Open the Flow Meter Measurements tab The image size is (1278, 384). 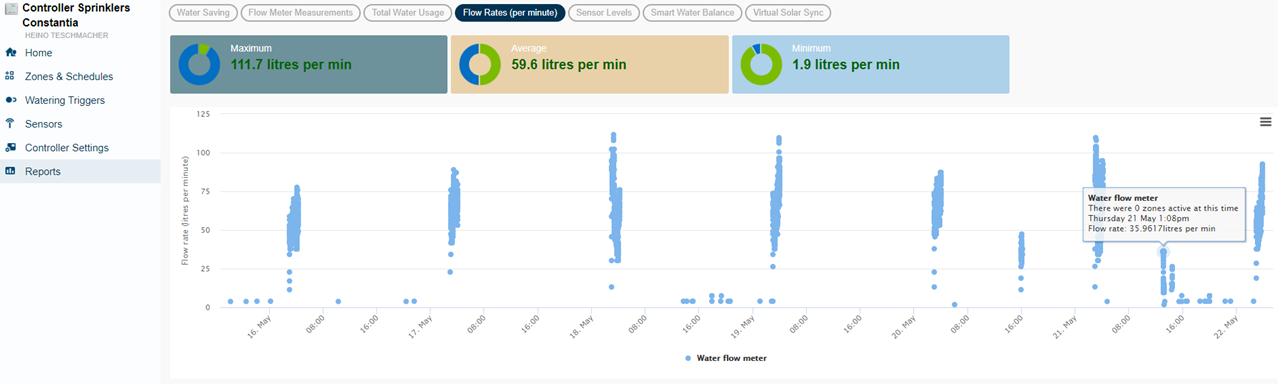[x=300, y=13]
